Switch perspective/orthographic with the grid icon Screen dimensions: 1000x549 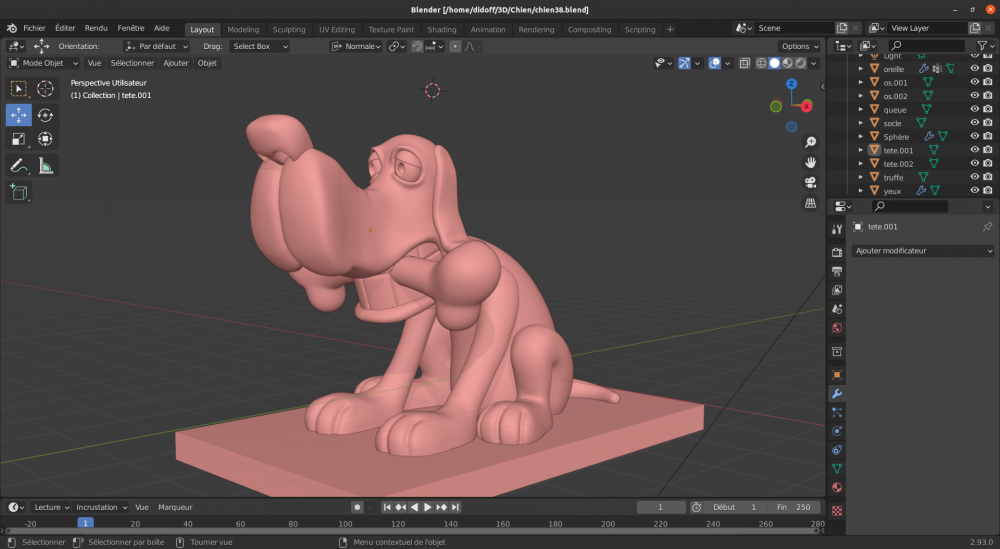pyautogui.click(x=810, y=203)
